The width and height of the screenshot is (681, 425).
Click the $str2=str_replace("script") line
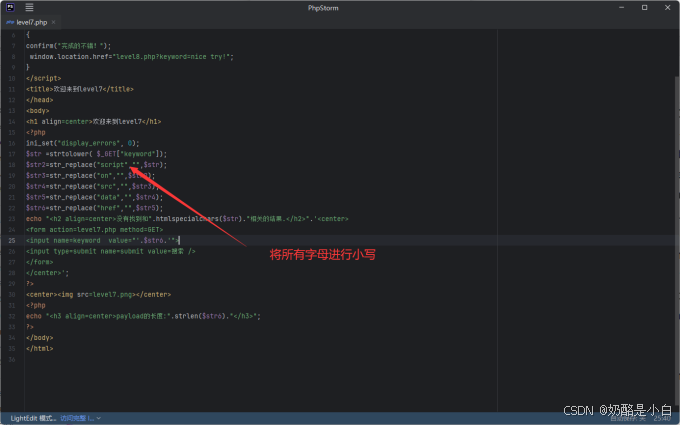pyautogui.click(x=96, y=165)
